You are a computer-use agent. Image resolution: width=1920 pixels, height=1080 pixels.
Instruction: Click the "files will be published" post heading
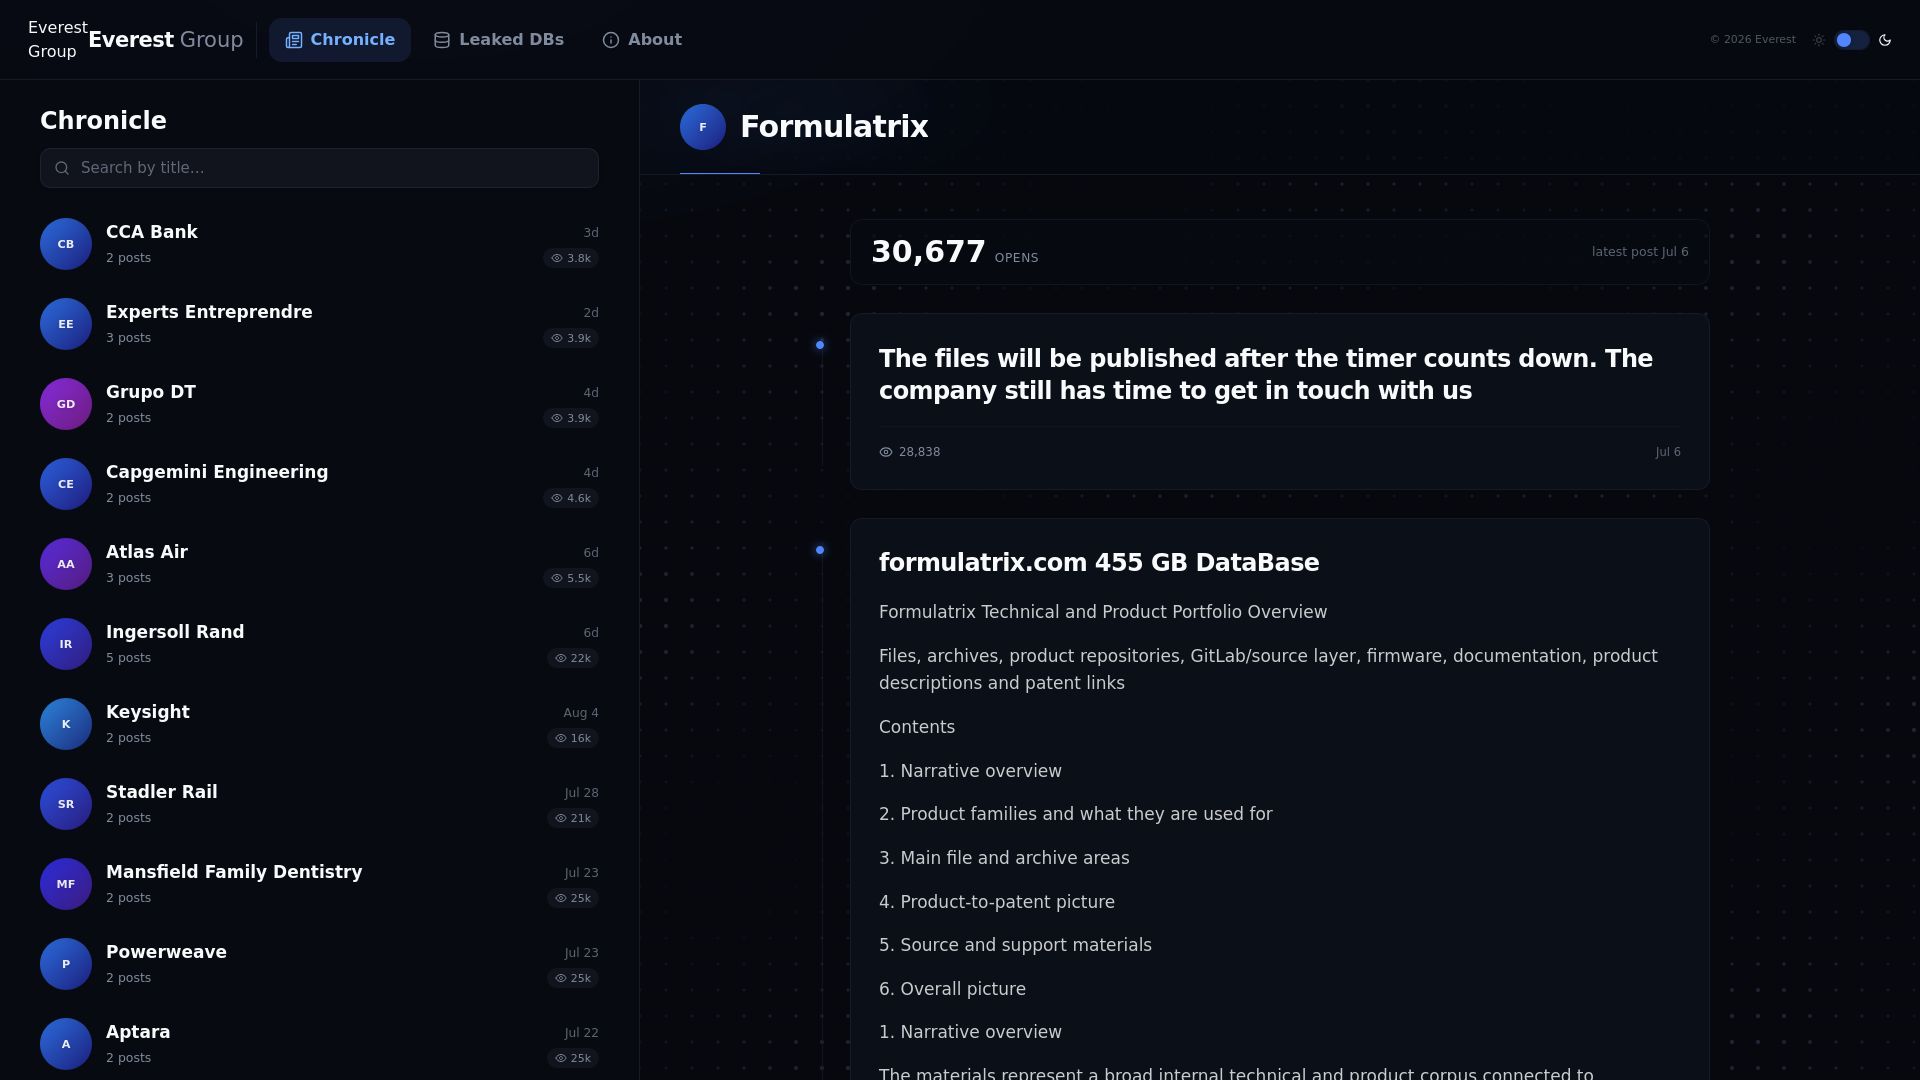click(1266, 375)
